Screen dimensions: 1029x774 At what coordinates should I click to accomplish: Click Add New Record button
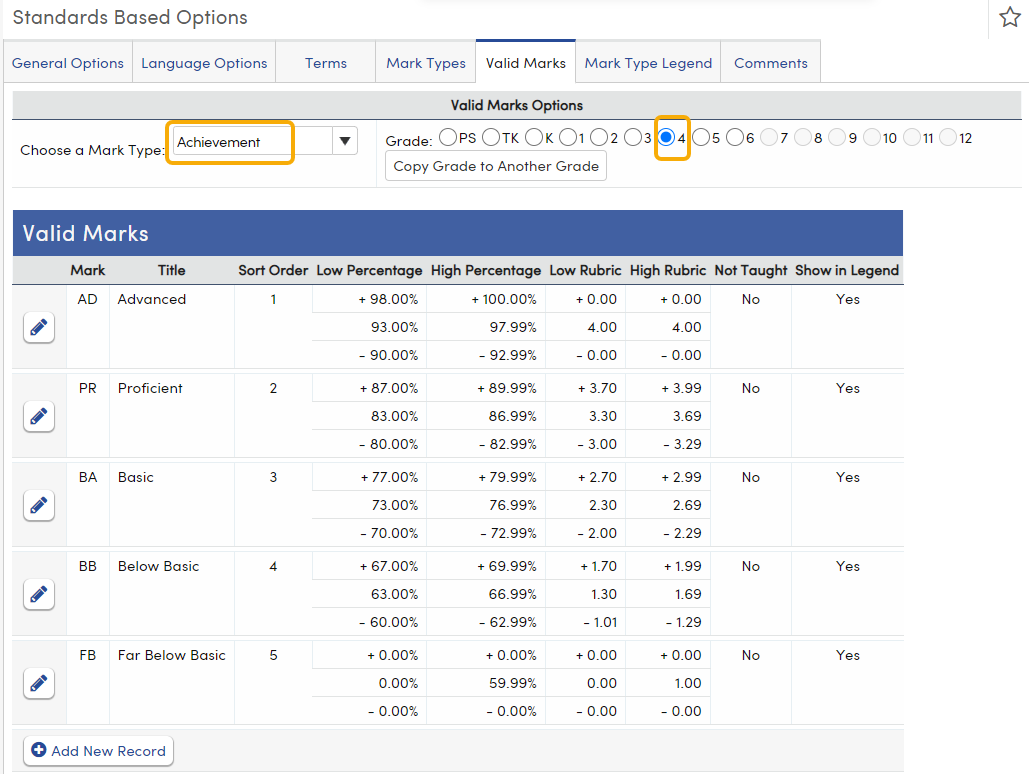click(x=98, y=750)
